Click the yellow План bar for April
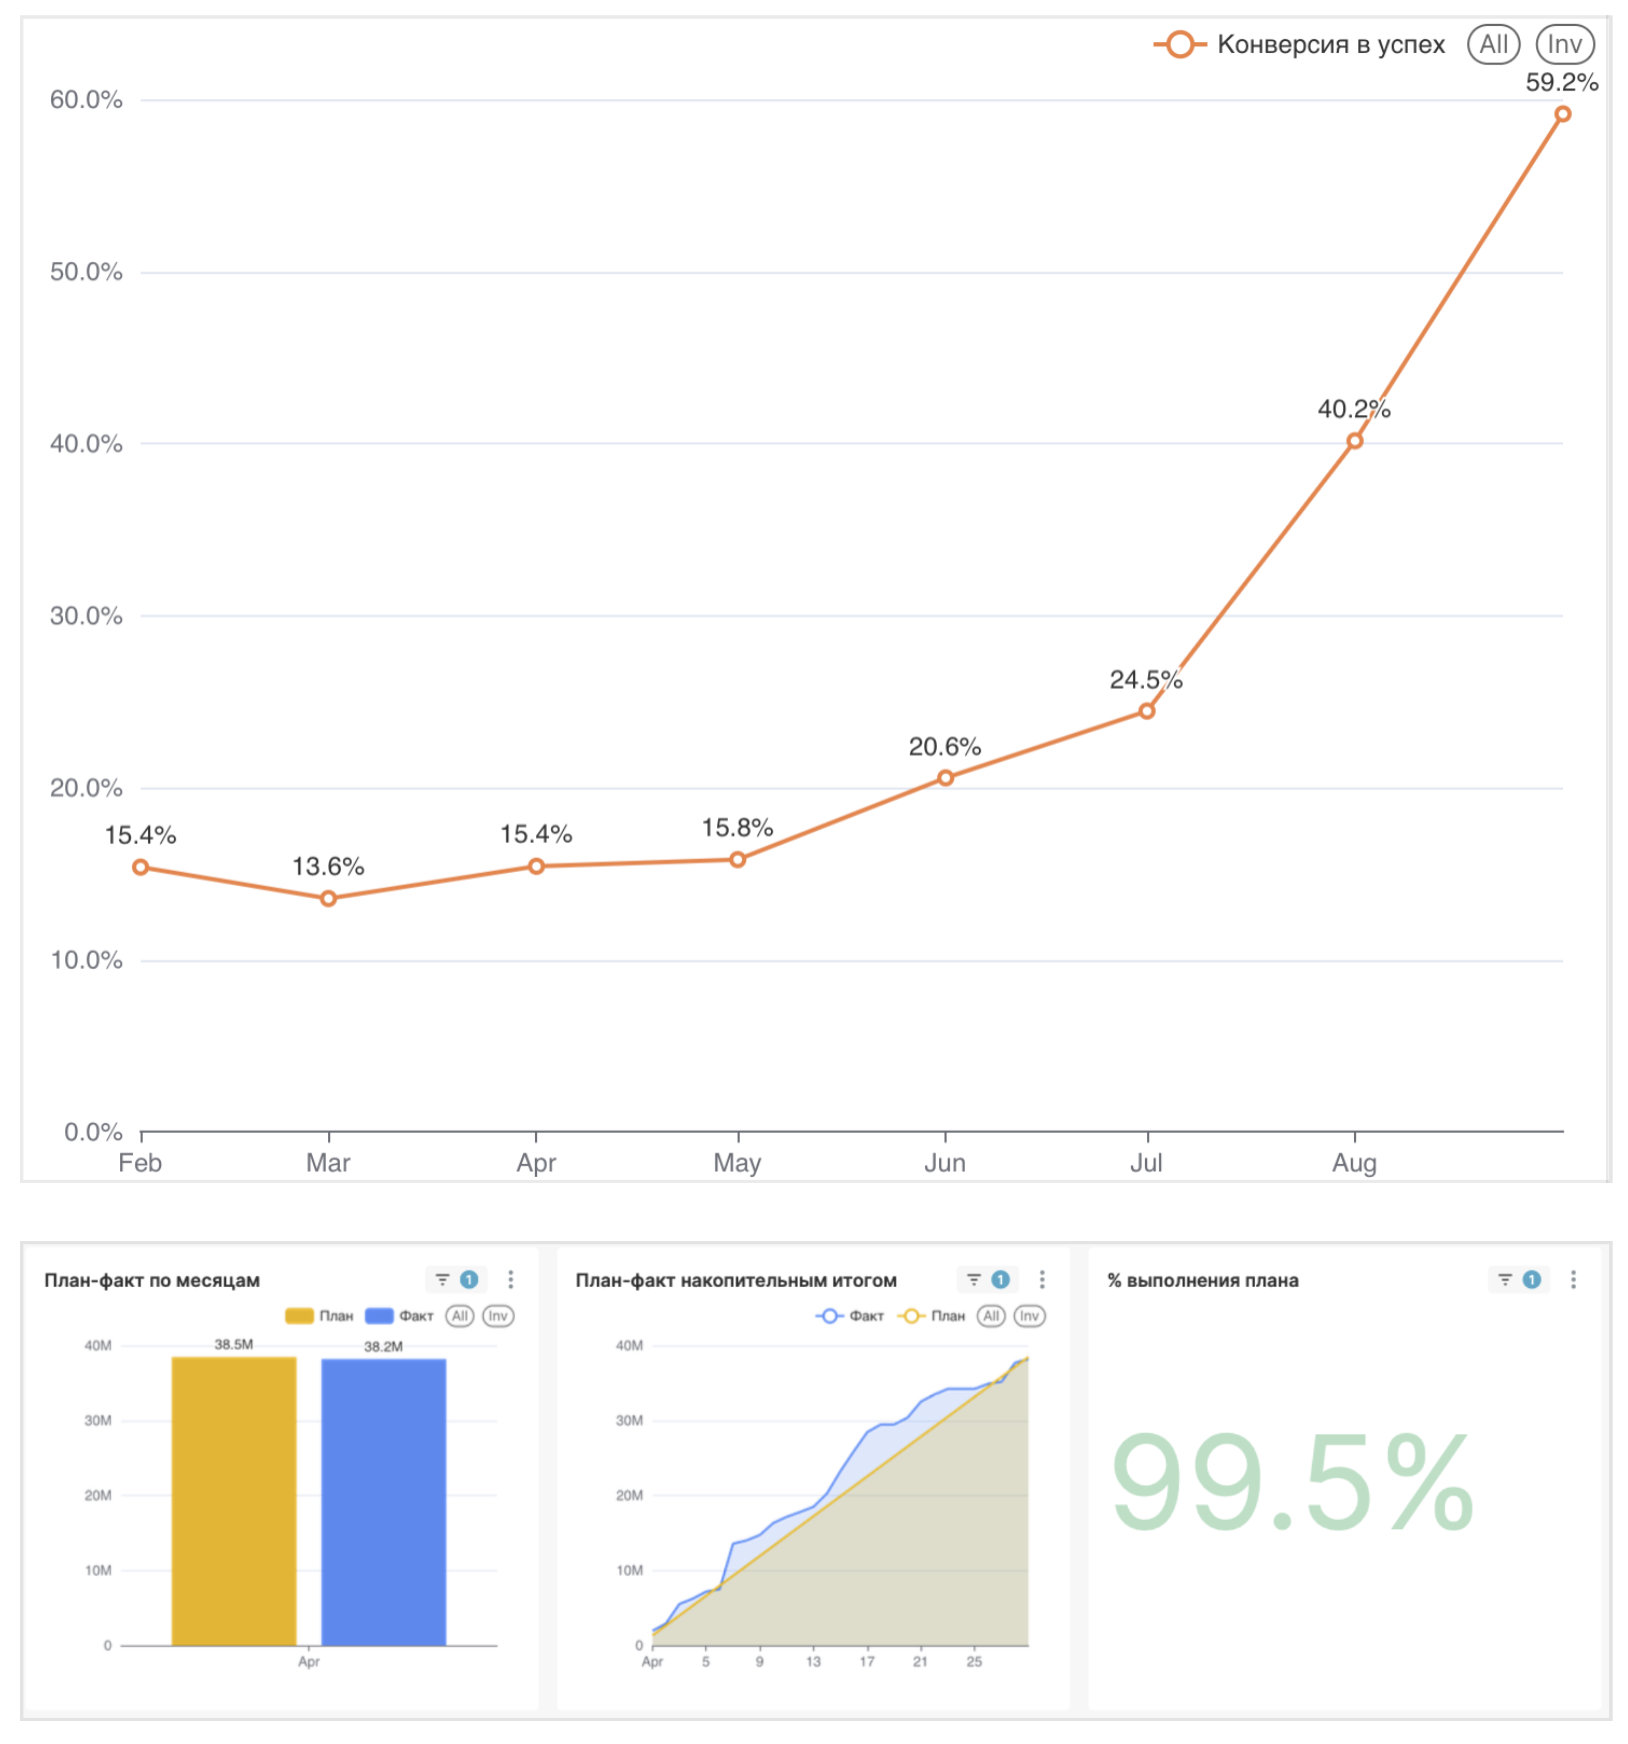Screen dimensions: 1628x1744 (x=234, y=1500)
